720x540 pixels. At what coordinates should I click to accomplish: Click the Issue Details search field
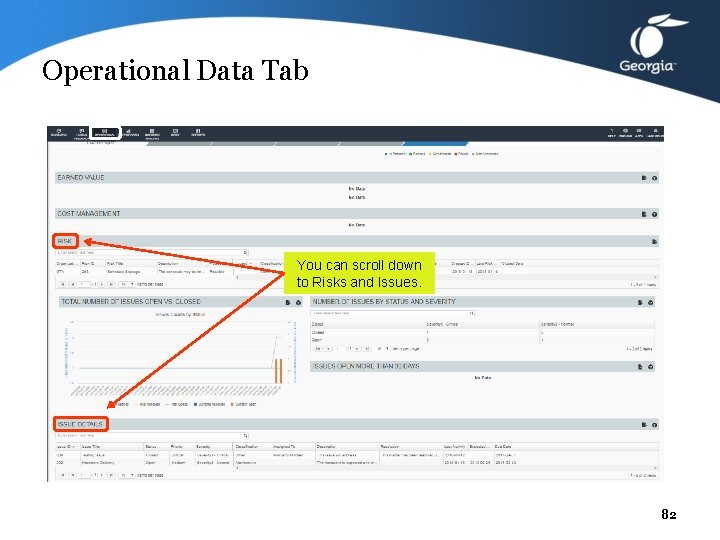click(x=152, y=435)
